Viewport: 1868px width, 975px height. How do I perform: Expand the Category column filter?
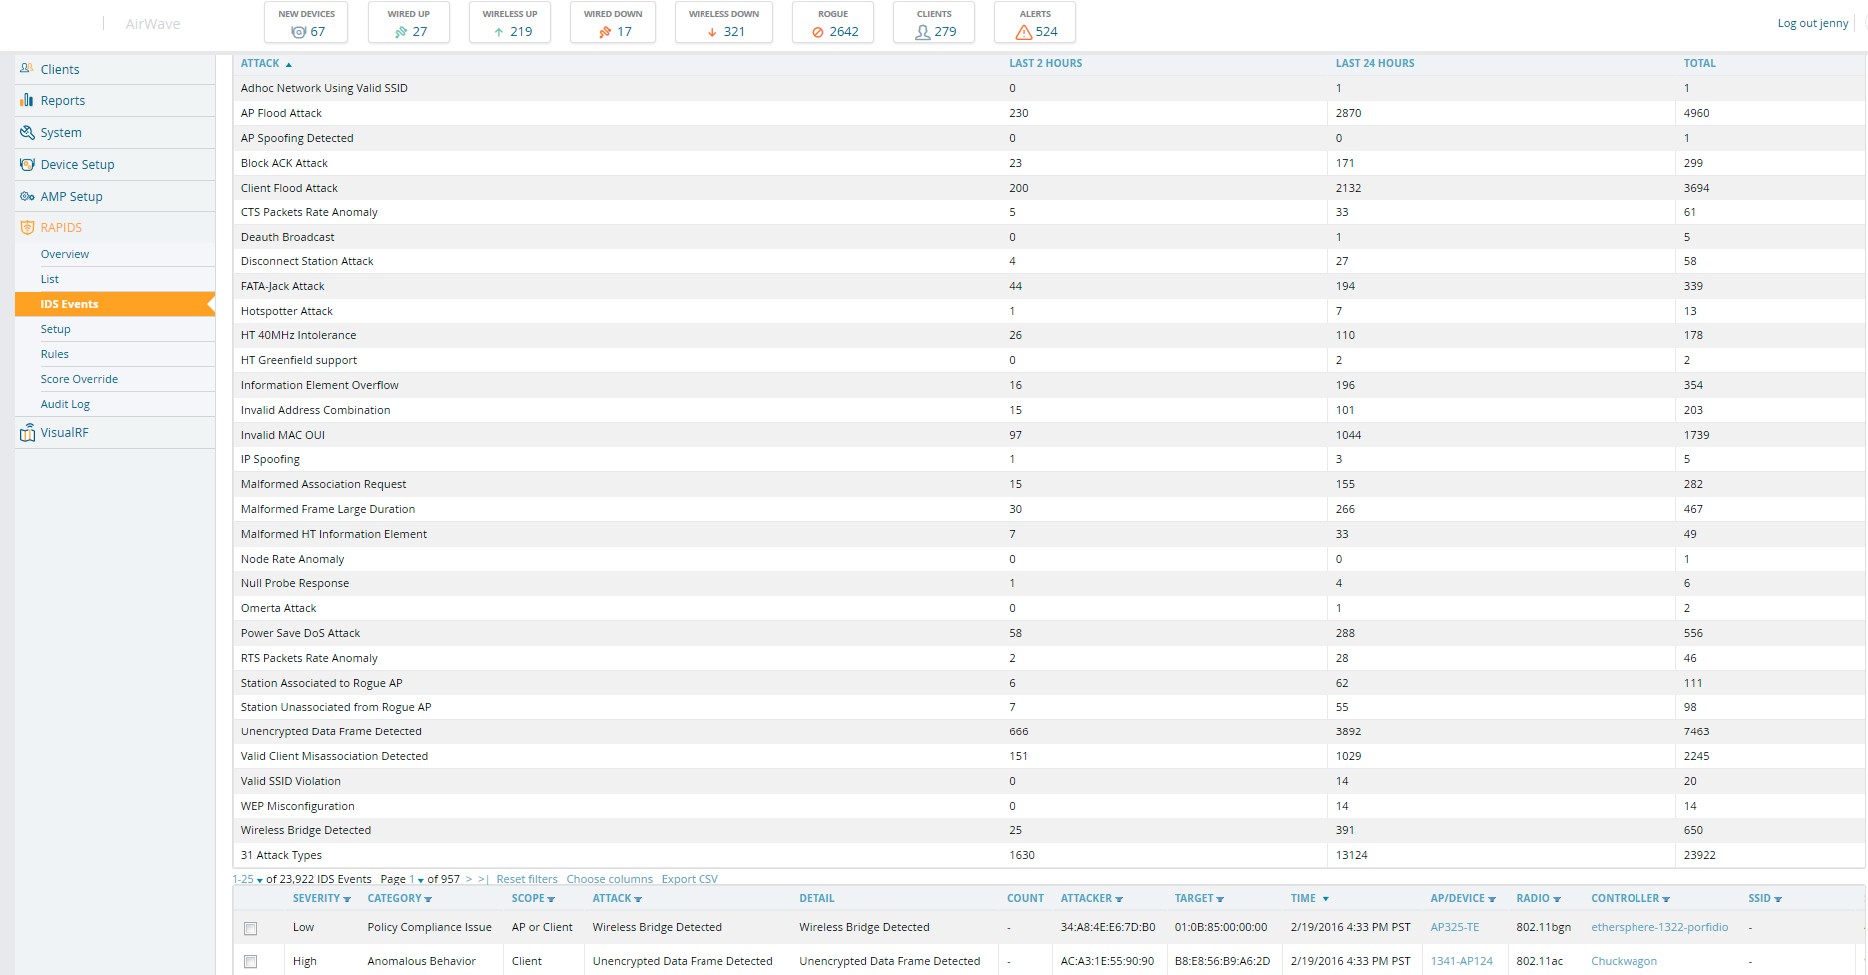428,899
